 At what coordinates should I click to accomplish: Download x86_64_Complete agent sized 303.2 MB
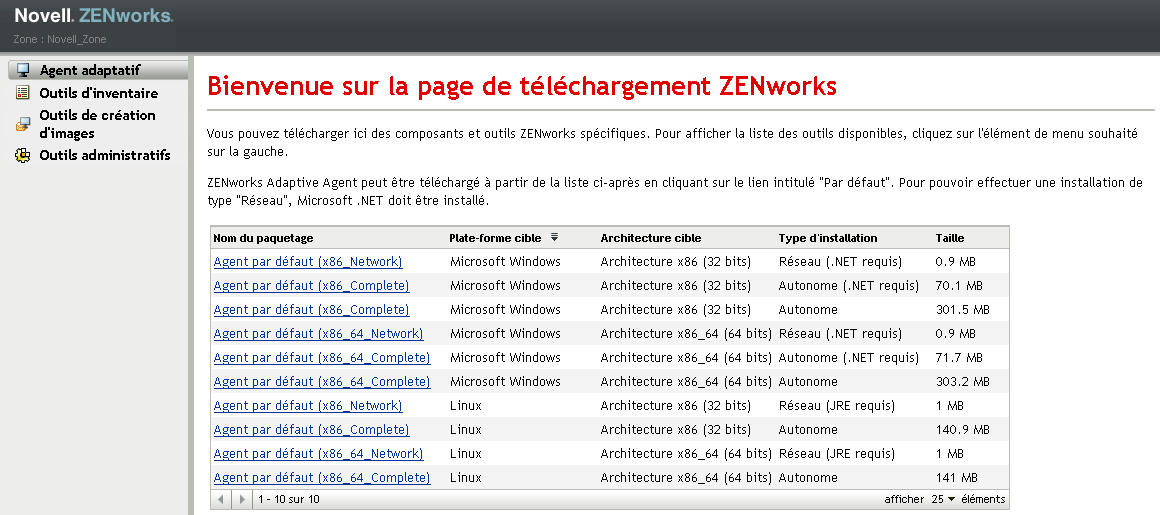coord(322,382)
